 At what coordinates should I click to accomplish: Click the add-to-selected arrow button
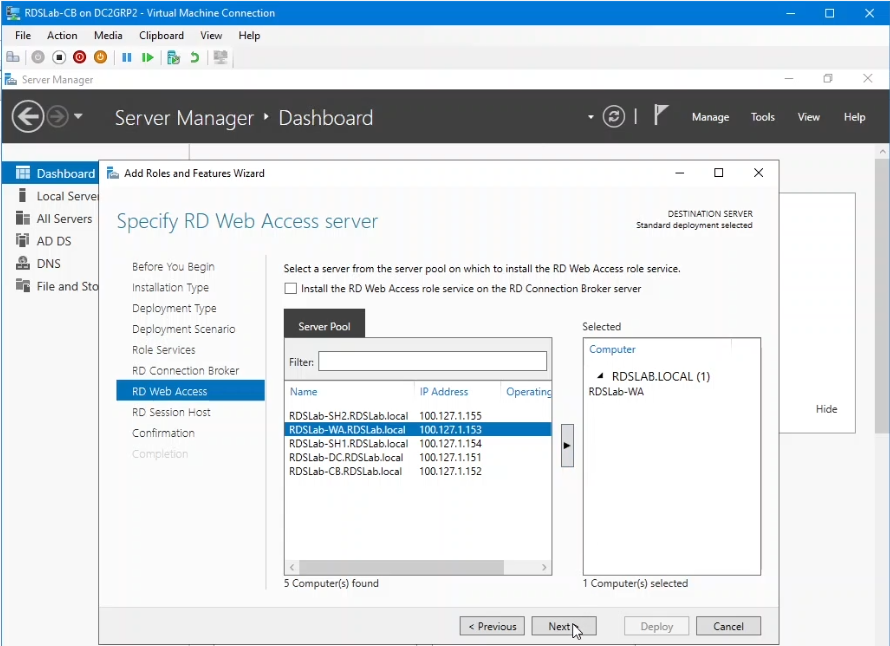(567, 446)
